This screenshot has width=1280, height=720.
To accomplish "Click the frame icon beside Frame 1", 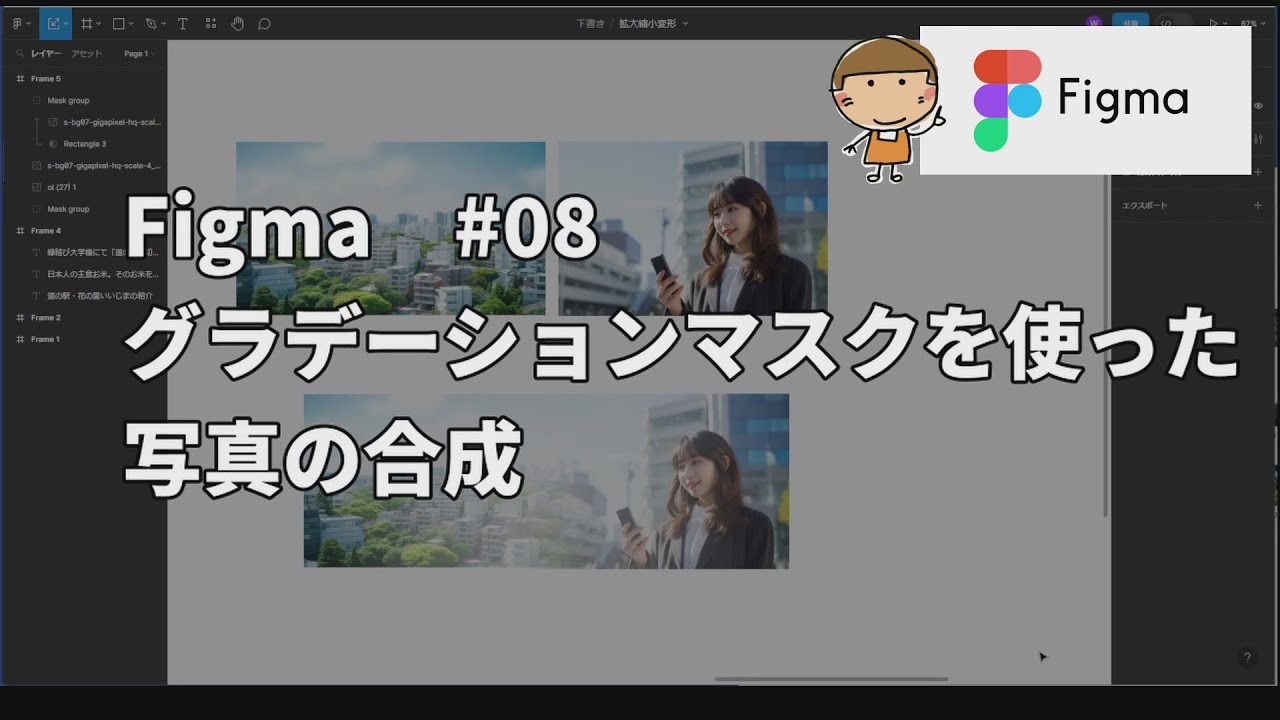I will coord(20,339).
